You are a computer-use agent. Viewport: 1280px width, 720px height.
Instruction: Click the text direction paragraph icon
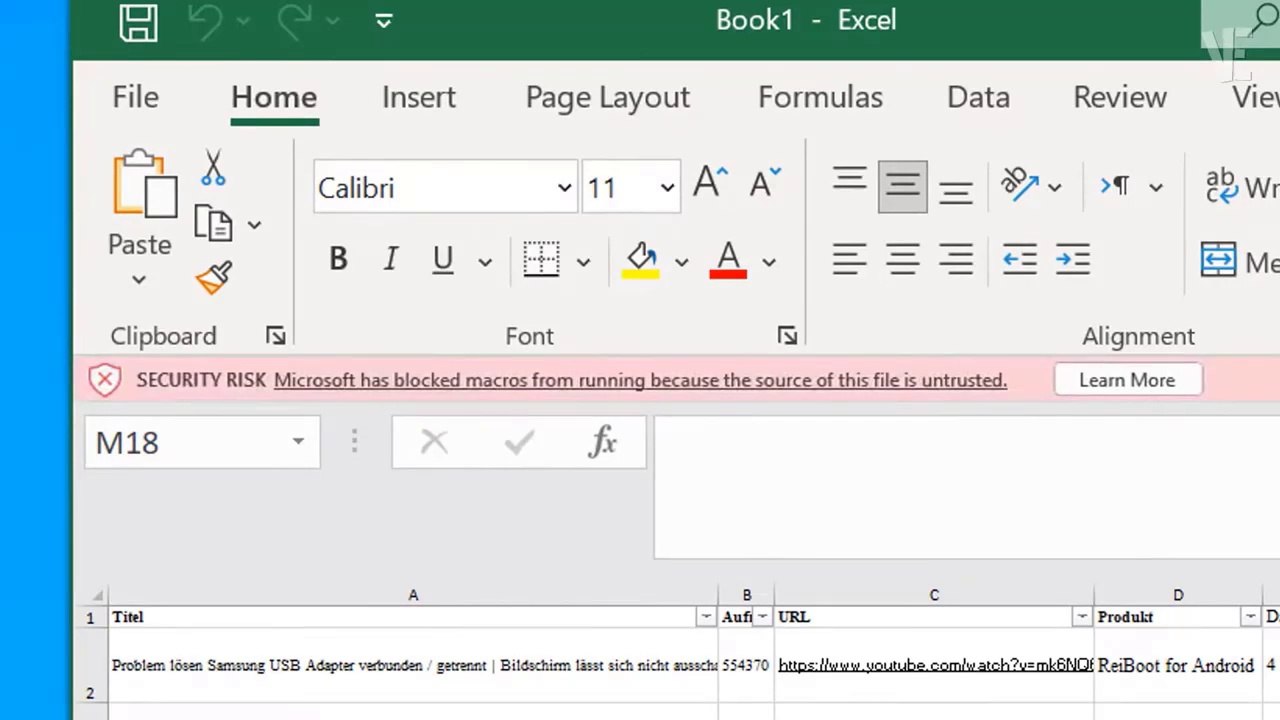pos(1117,186)
